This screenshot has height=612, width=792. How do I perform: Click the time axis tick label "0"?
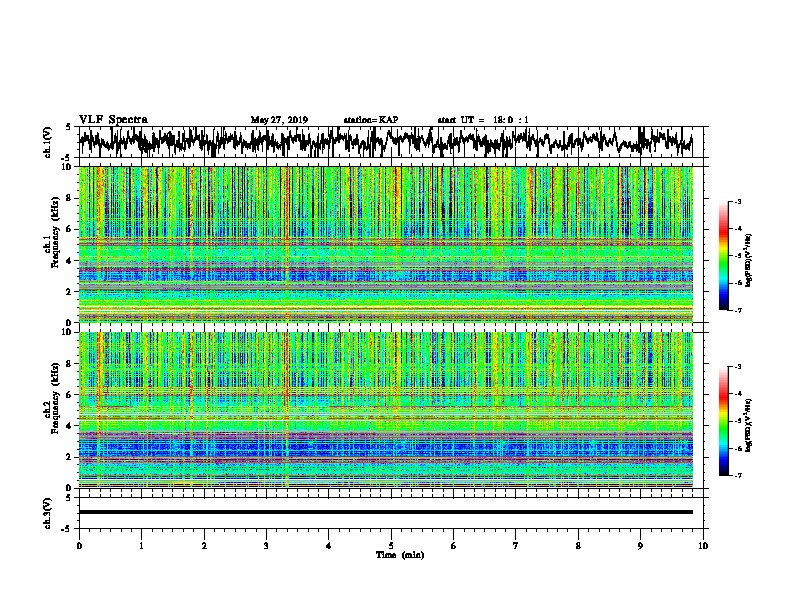(79, 545)
